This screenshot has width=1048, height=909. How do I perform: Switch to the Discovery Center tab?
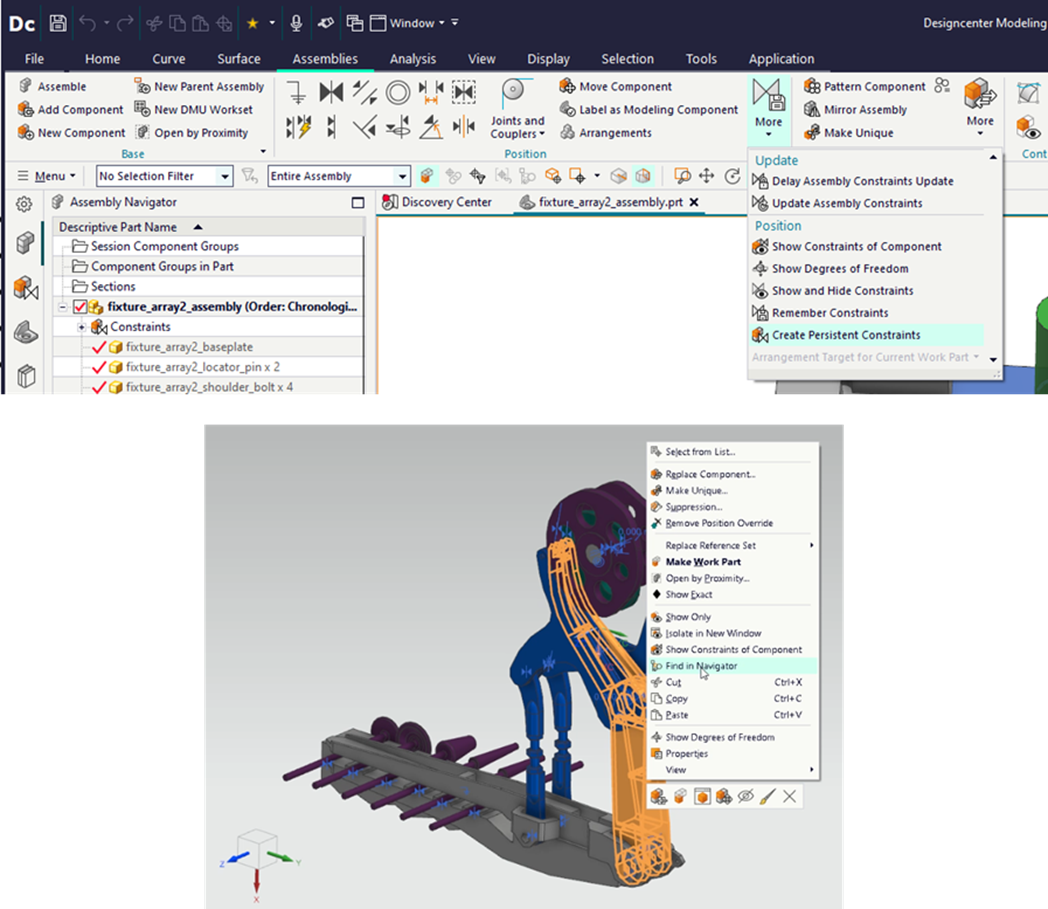437,202
